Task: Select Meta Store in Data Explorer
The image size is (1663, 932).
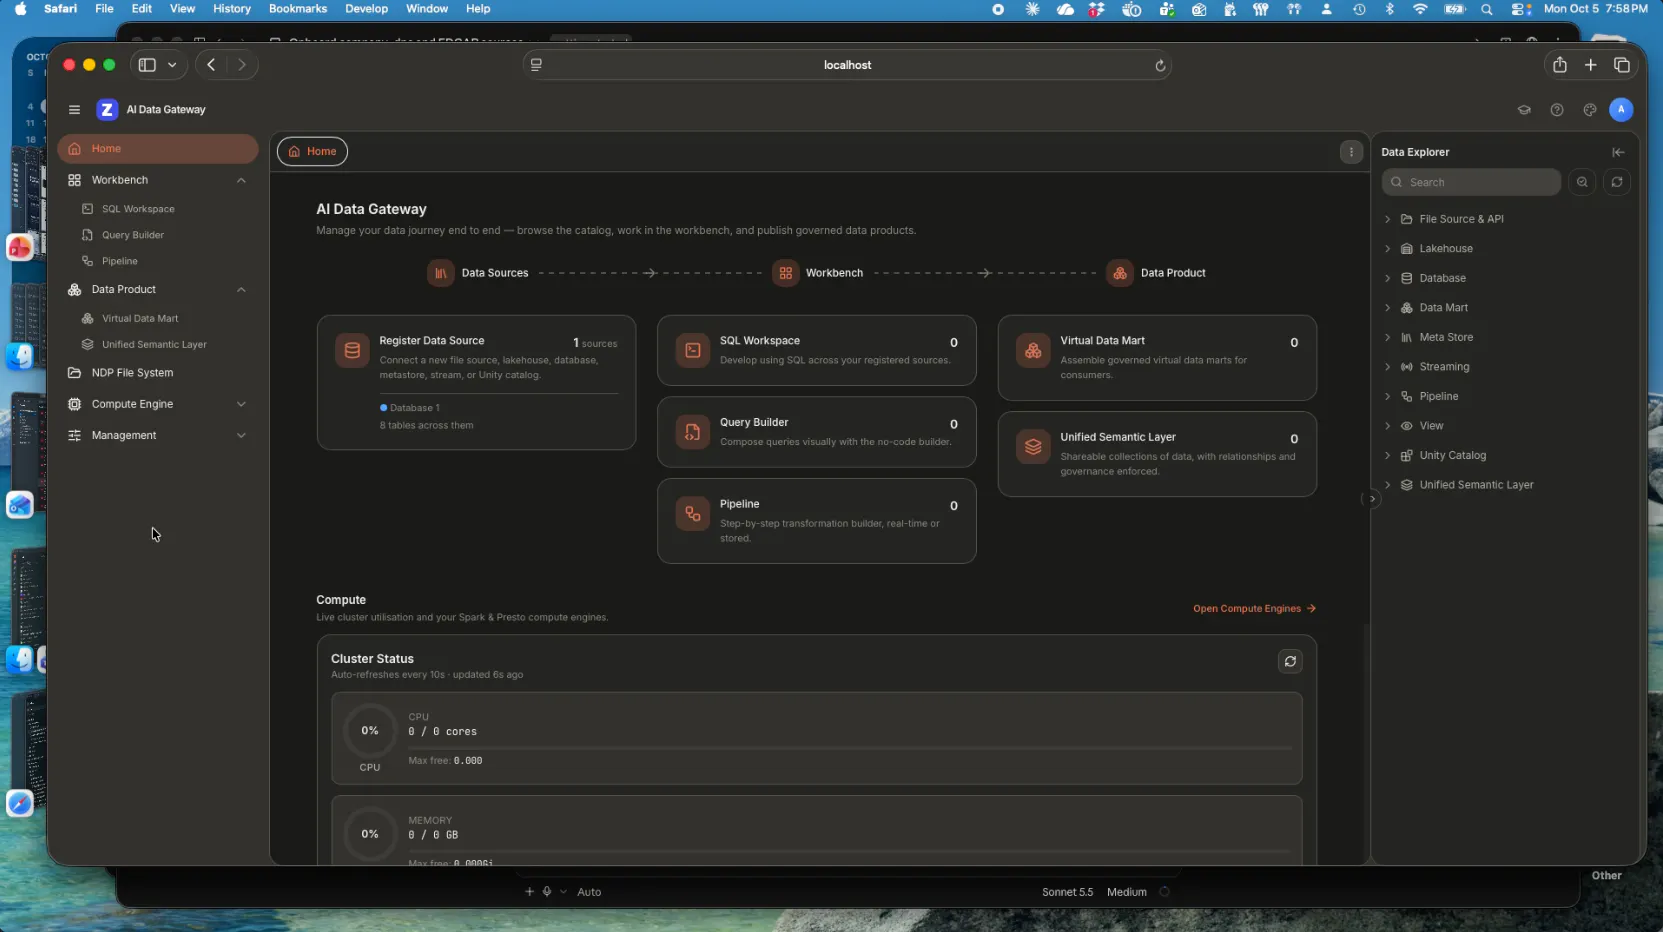Action: [1446, 337]
